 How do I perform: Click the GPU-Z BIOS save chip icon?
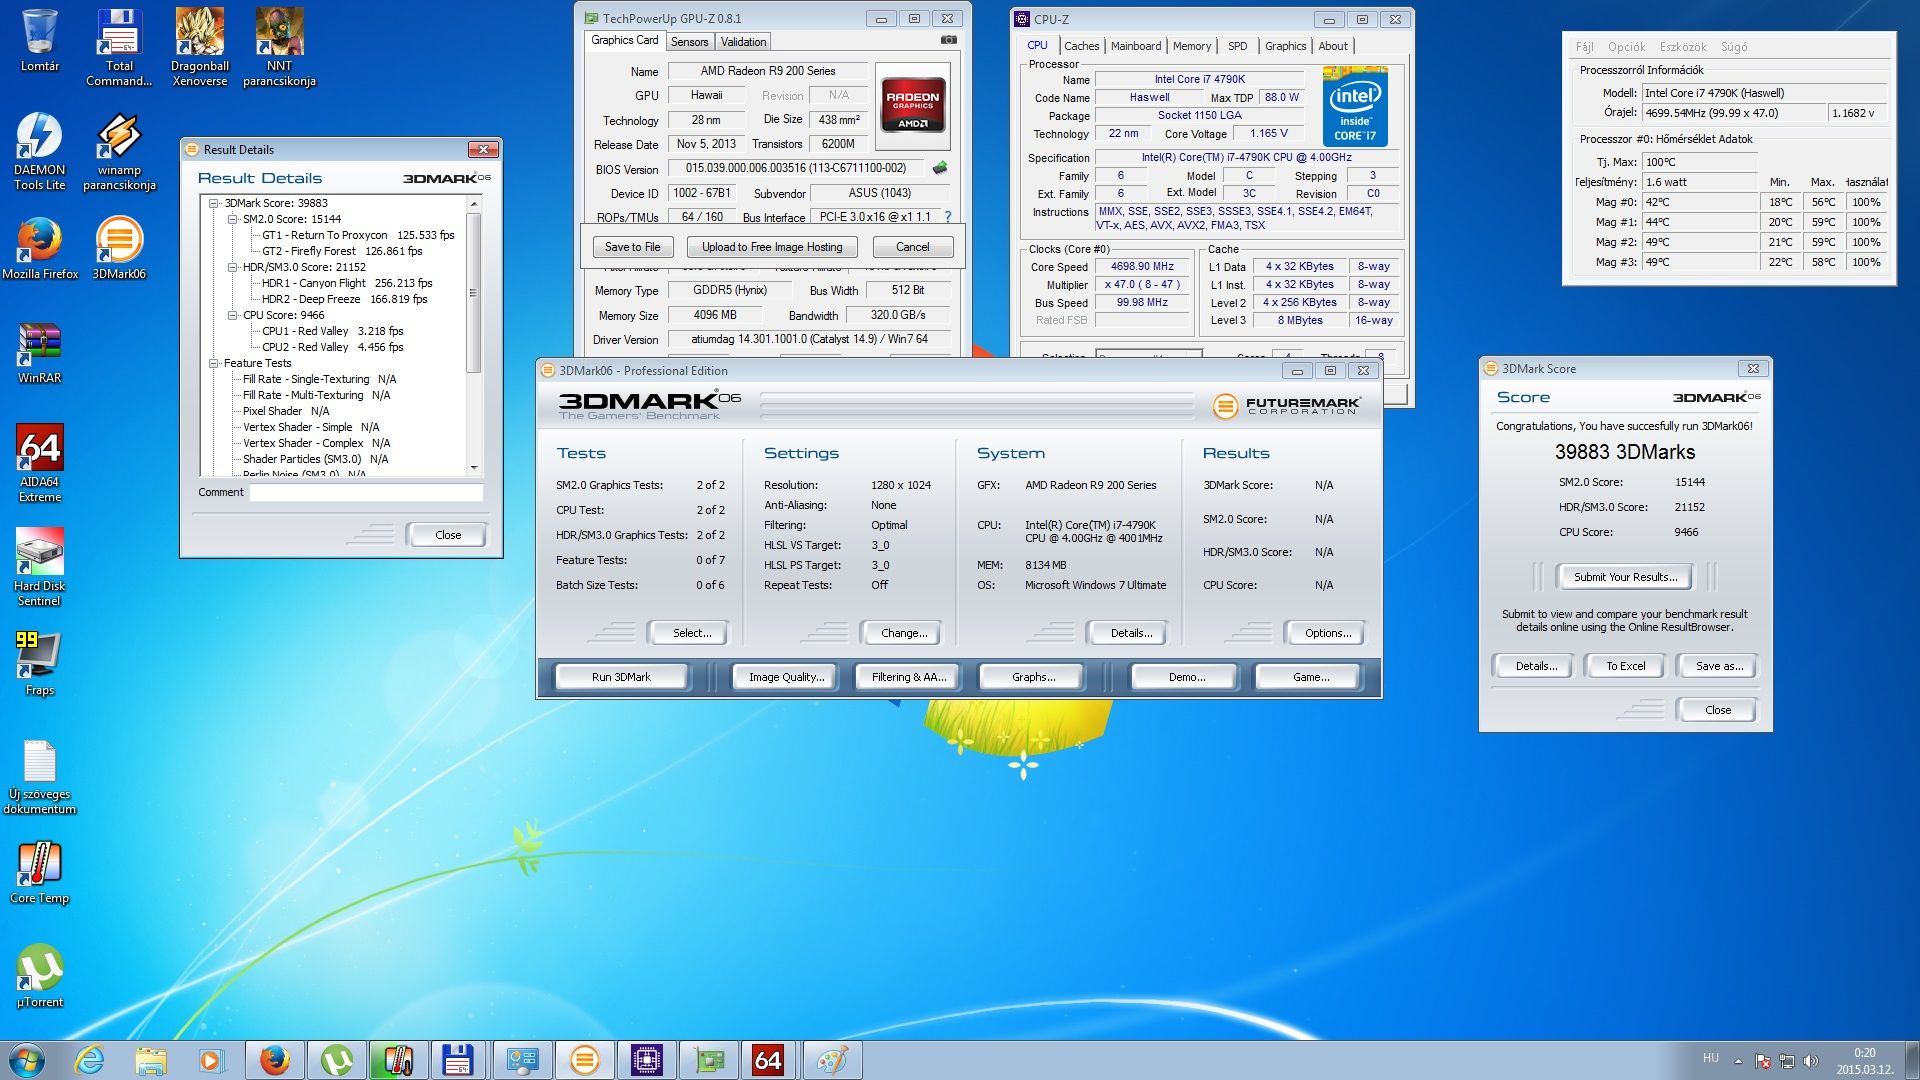[x=939, y=168]
